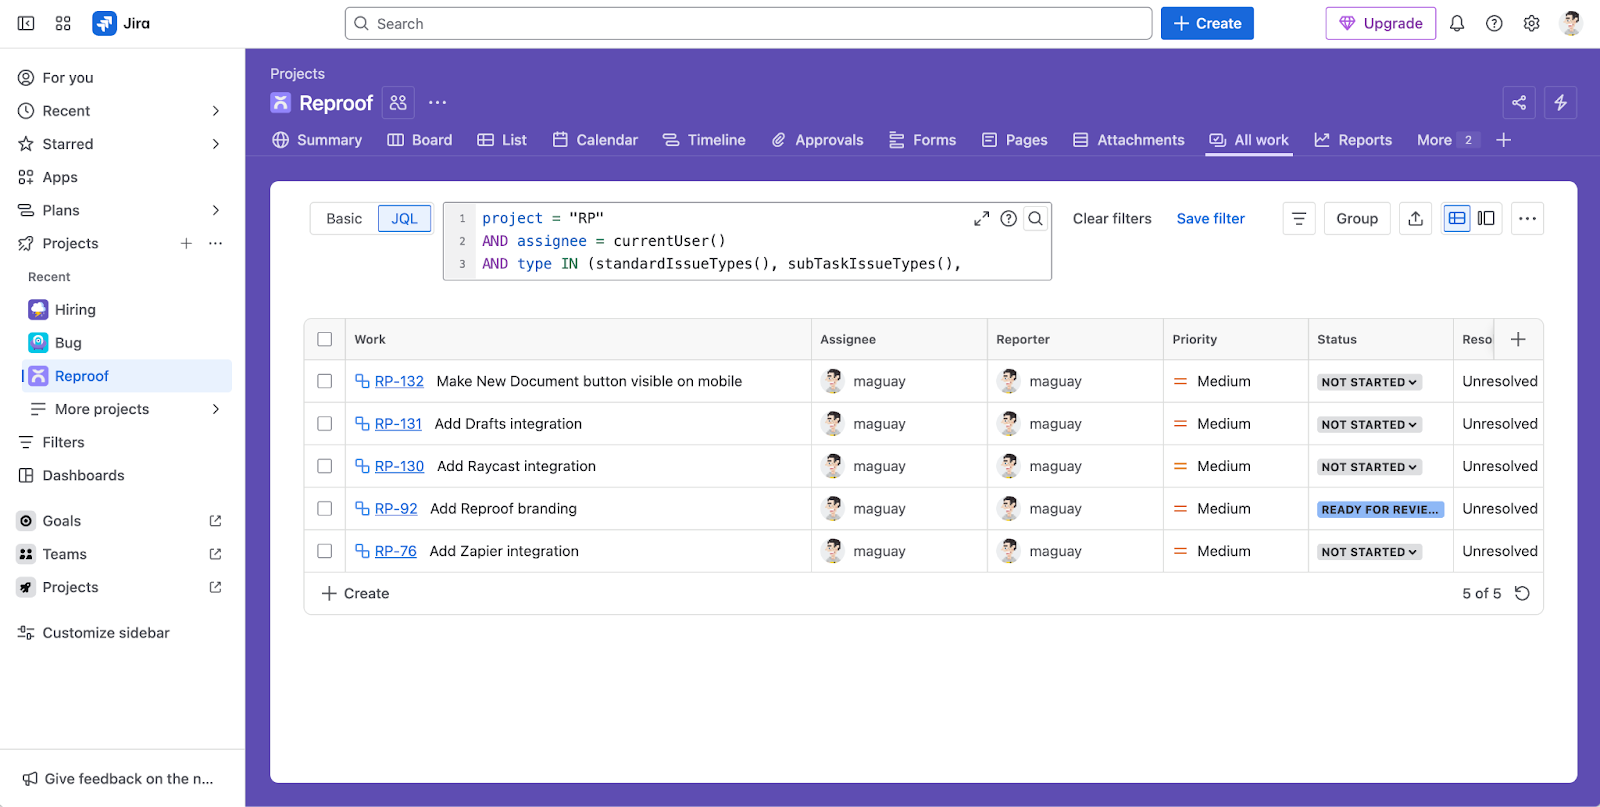
Task: Open the RP-76 work item link
Action: click(395, 551)
